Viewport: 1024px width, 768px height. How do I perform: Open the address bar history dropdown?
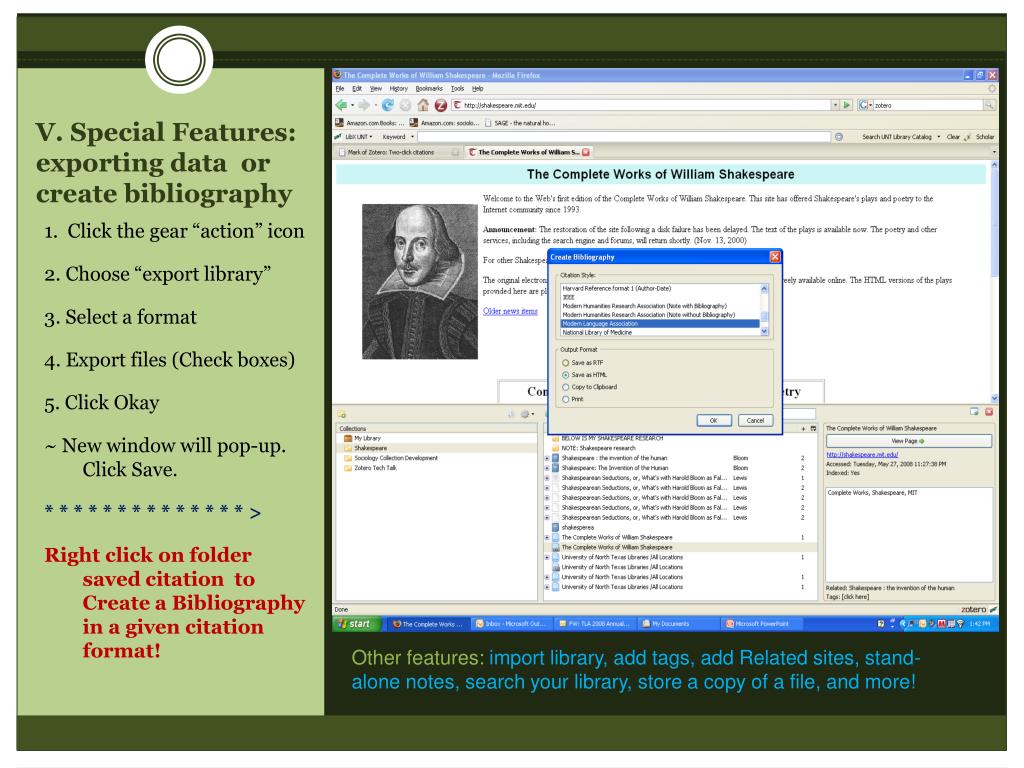point(835,104)
